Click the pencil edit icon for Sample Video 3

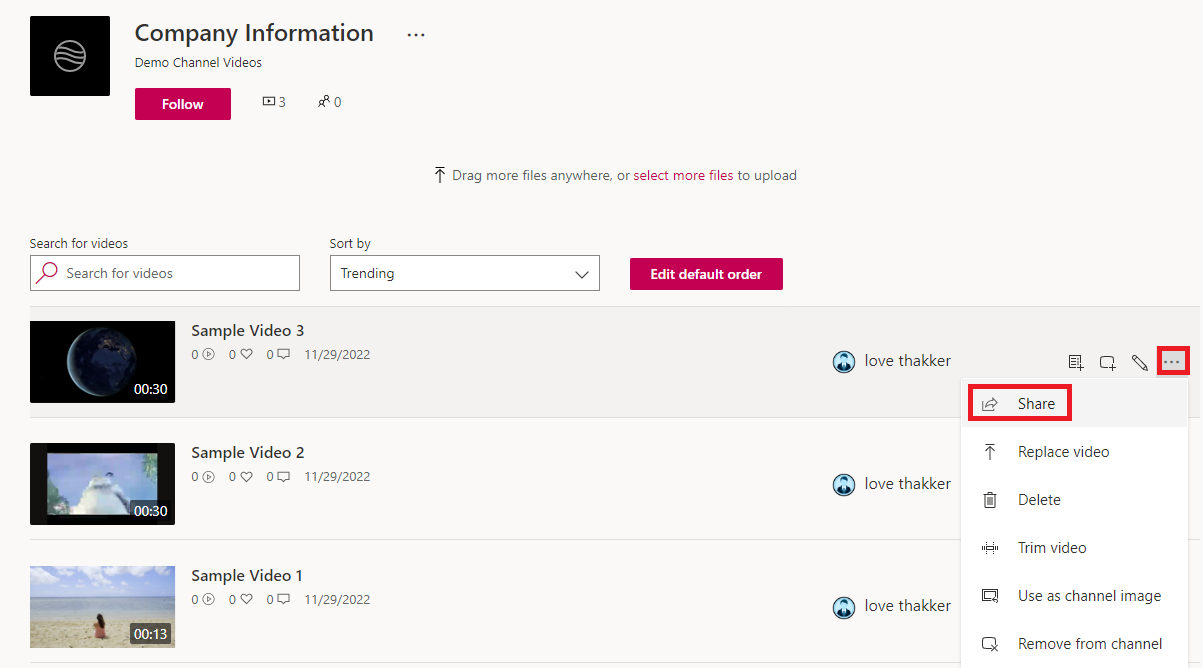[1140, 362]
